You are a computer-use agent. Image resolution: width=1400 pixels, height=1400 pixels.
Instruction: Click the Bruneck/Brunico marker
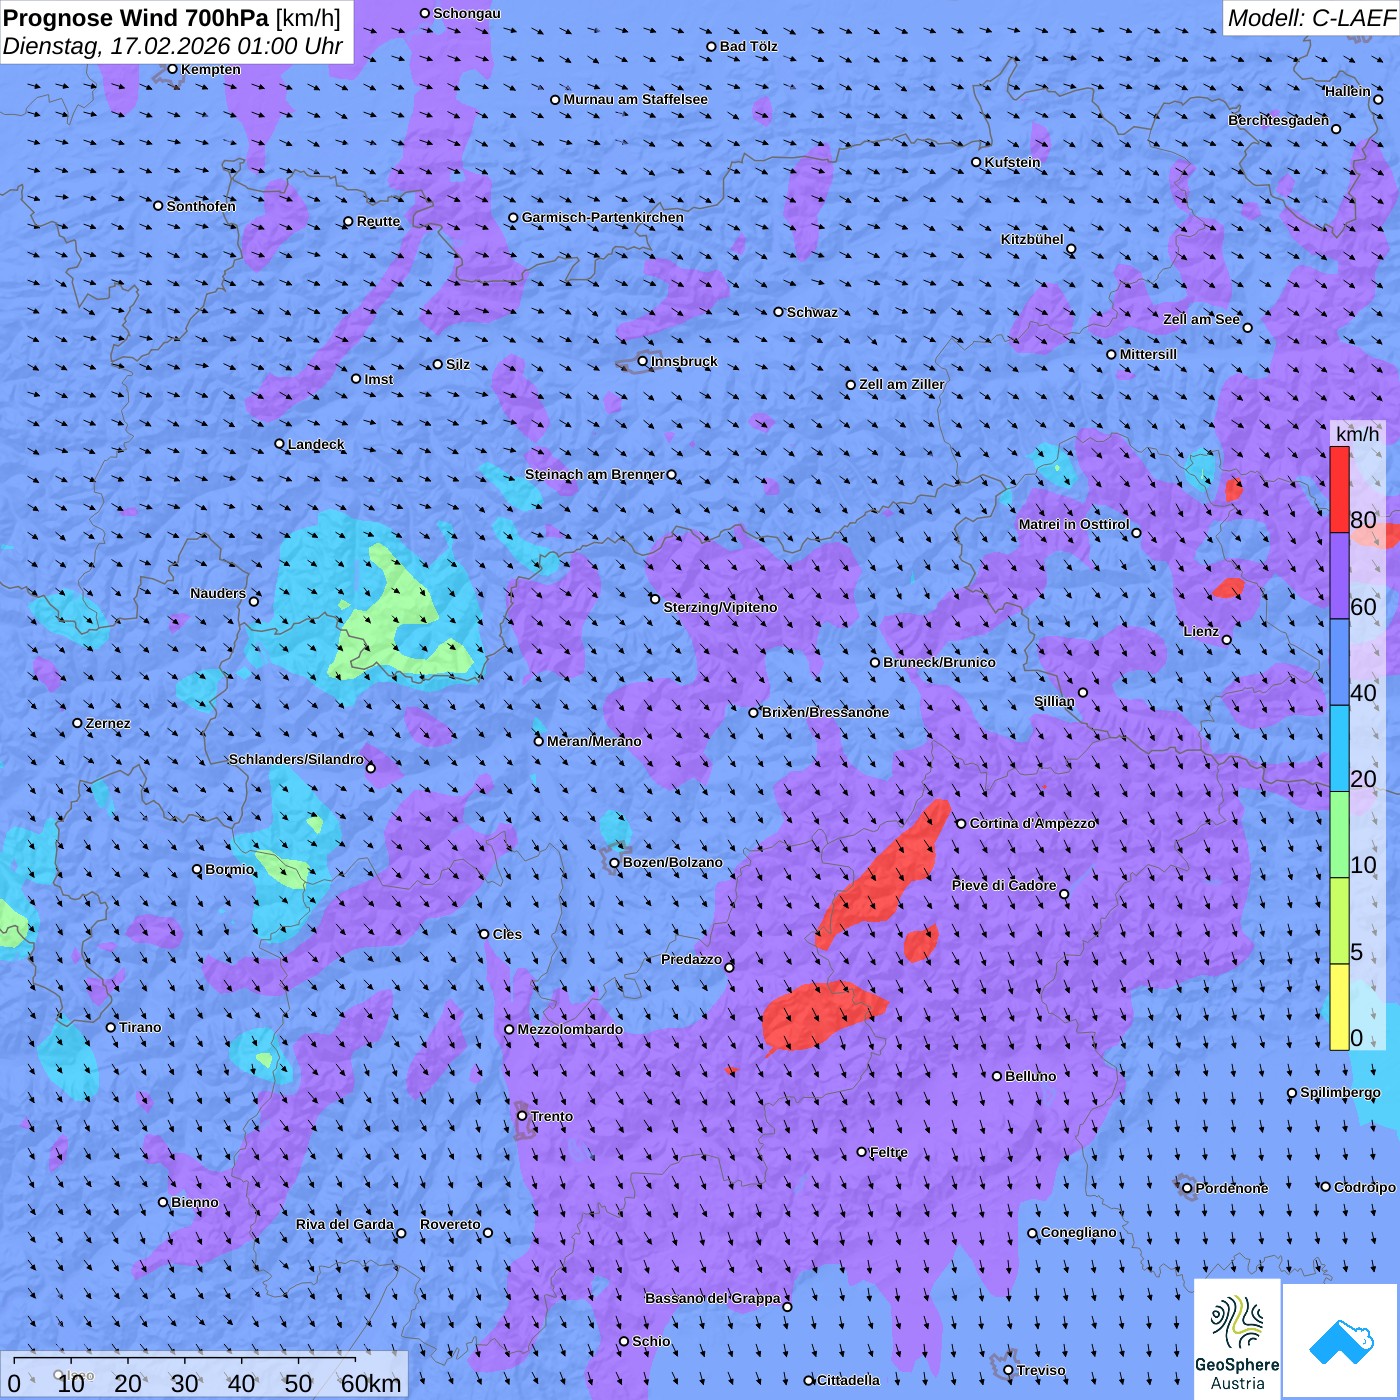point(875,662)
